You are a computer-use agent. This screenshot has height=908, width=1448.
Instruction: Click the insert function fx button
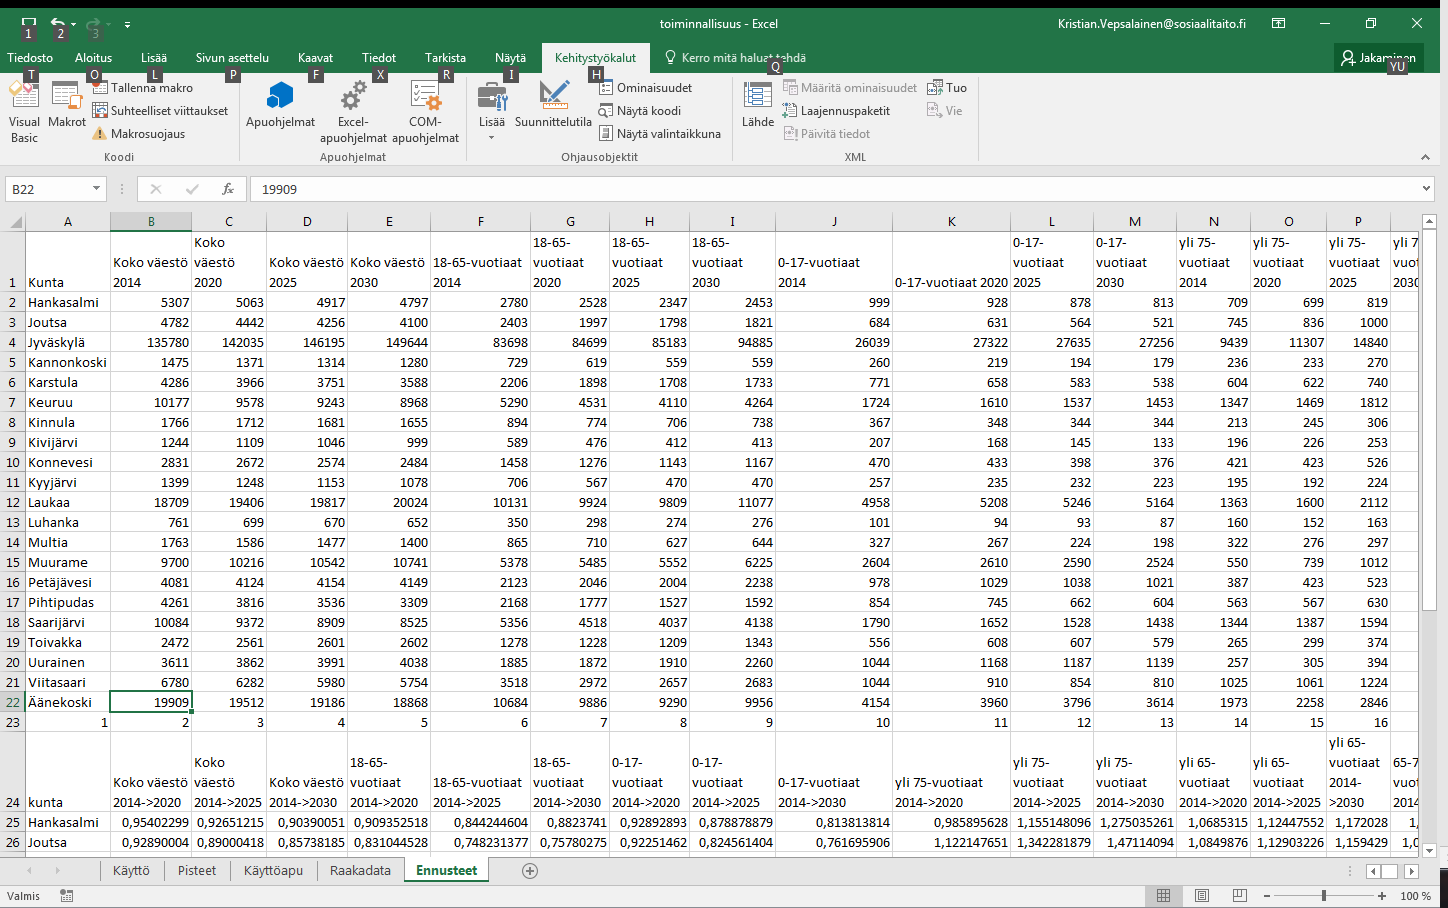coord(228,189)
